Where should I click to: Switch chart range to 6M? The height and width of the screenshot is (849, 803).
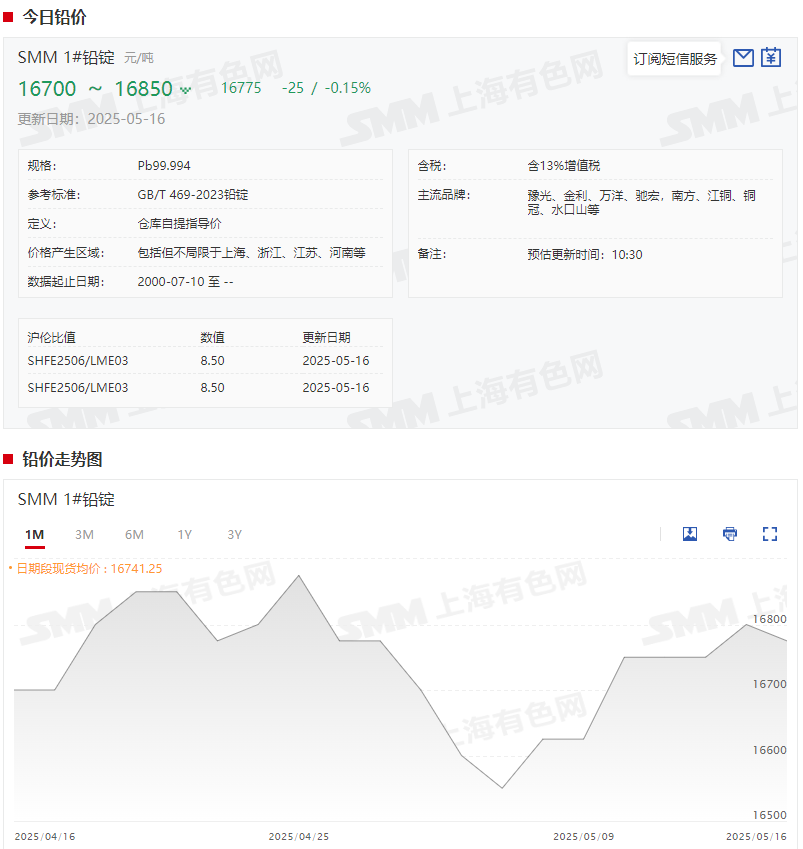tap(134, 535)
